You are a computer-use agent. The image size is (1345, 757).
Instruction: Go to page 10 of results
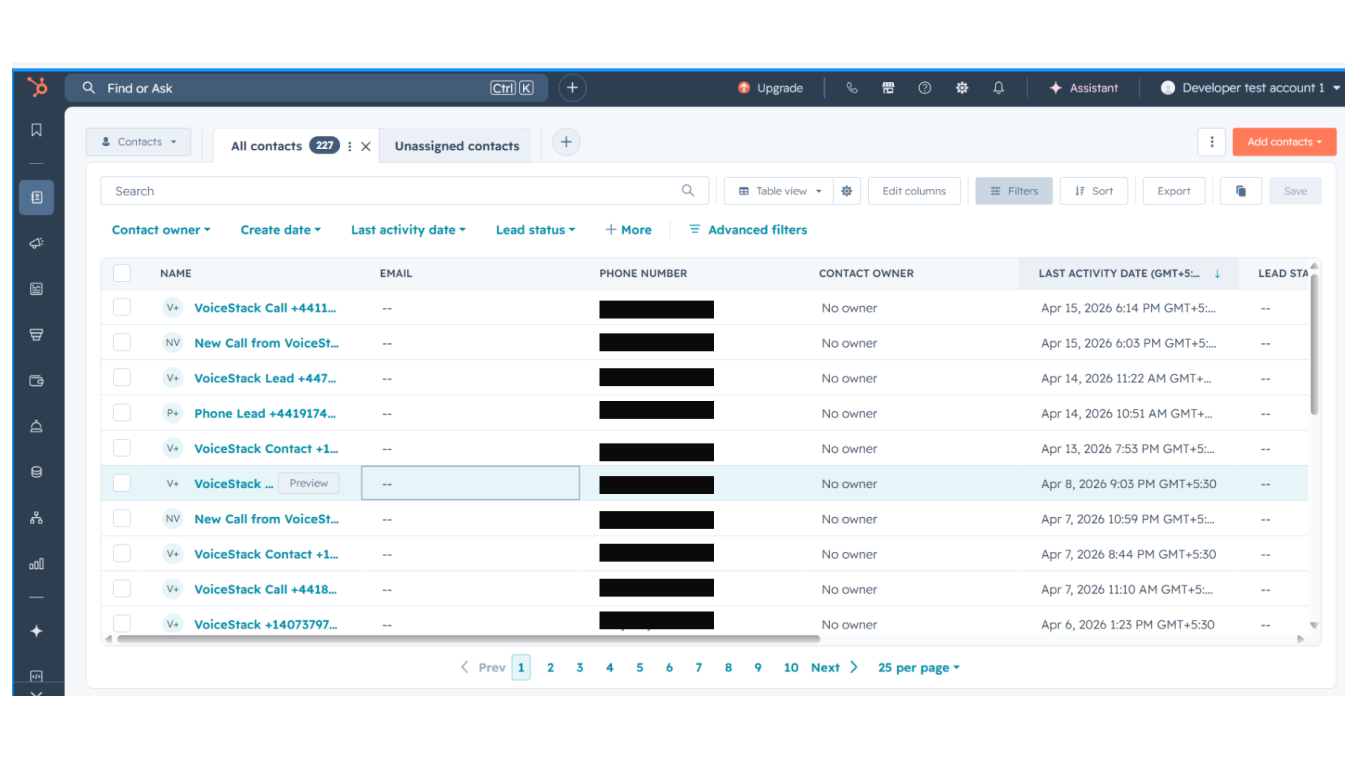coord(791,668)
